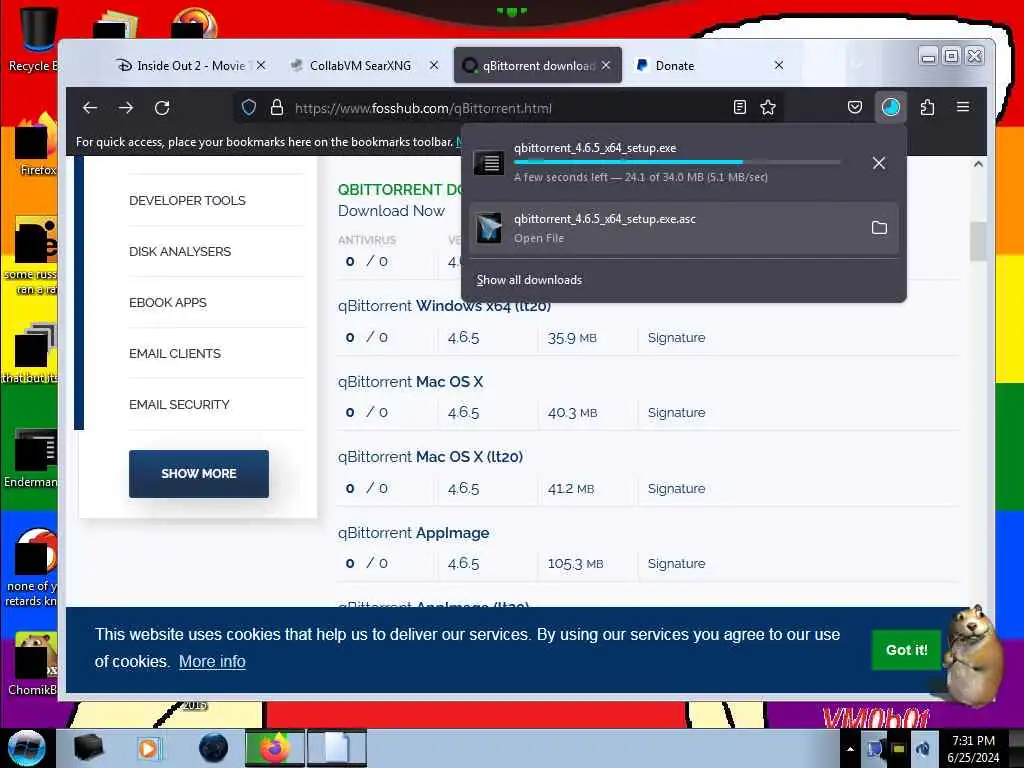Close the CollabVM SearXNG tab
This screenshot has height=768, width=1024.
tap(434, 65)
